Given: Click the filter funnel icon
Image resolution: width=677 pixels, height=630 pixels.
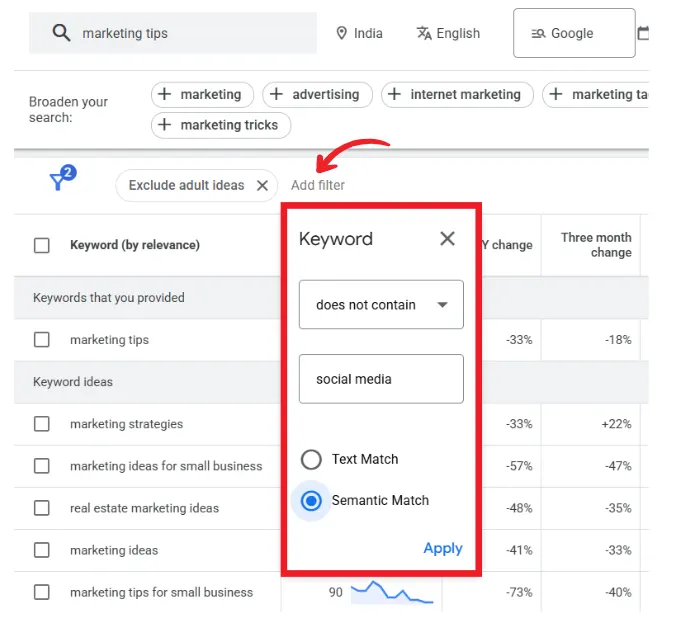Looking at the screenshot, I should 59,182.
